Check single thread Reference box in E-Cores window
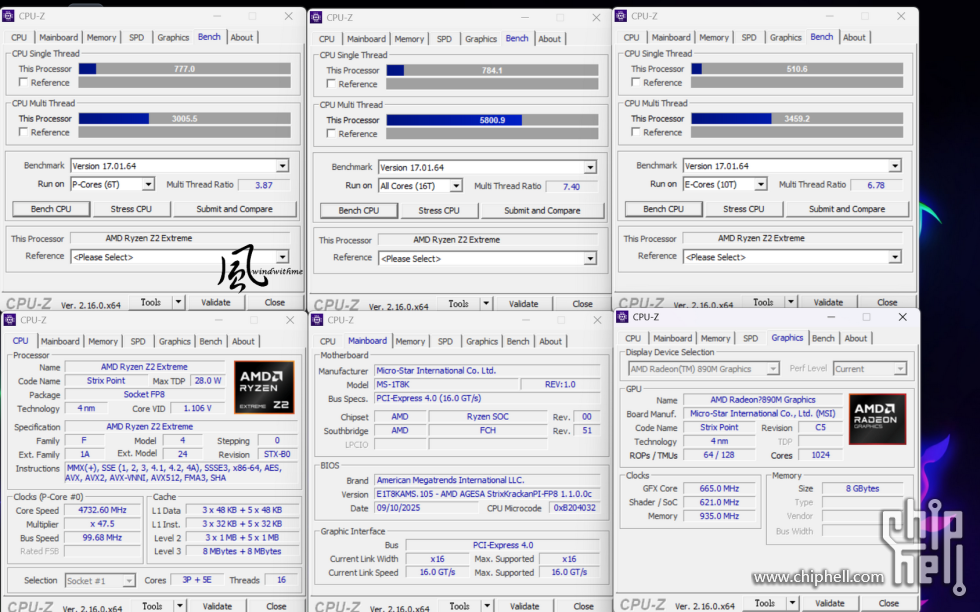 coord(636,83)
